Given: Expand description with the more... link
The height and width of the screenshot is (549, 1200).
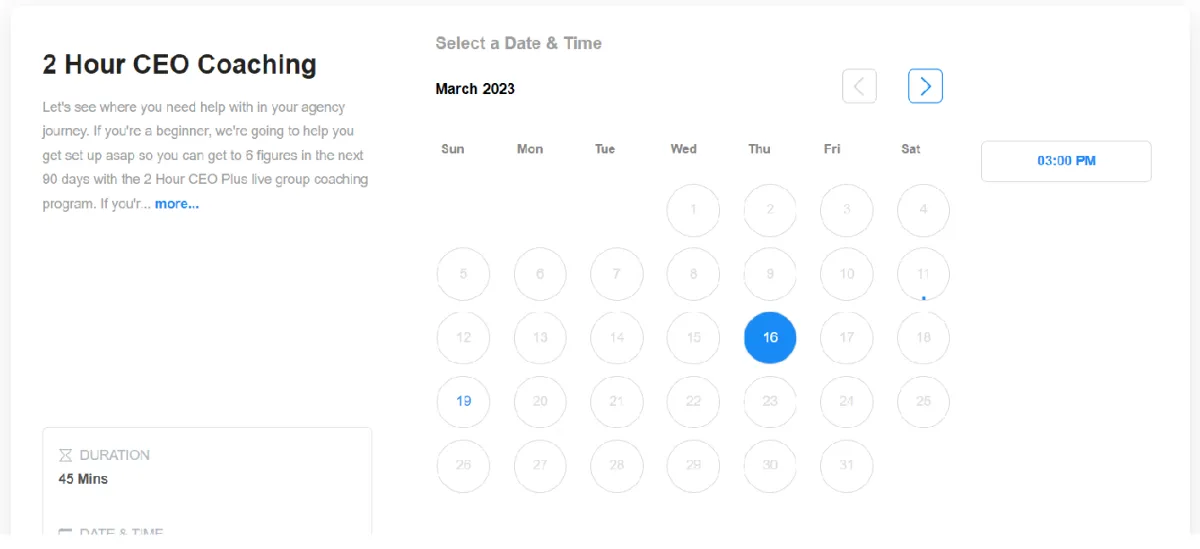Looking at the screenshot, I should [x=177, y=204].
